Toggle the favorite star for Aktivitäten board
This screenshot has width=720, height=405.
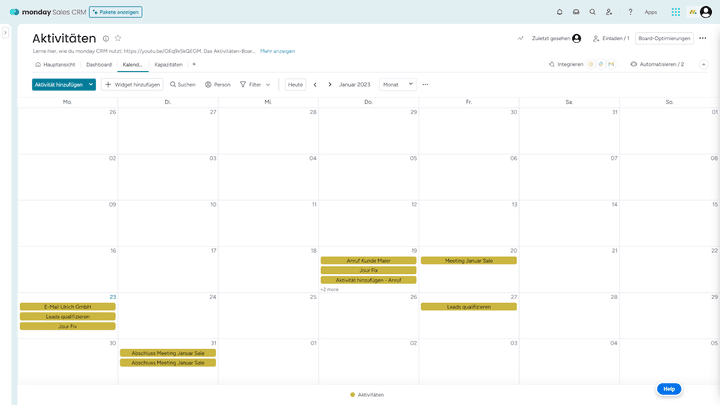click(118, 38)
